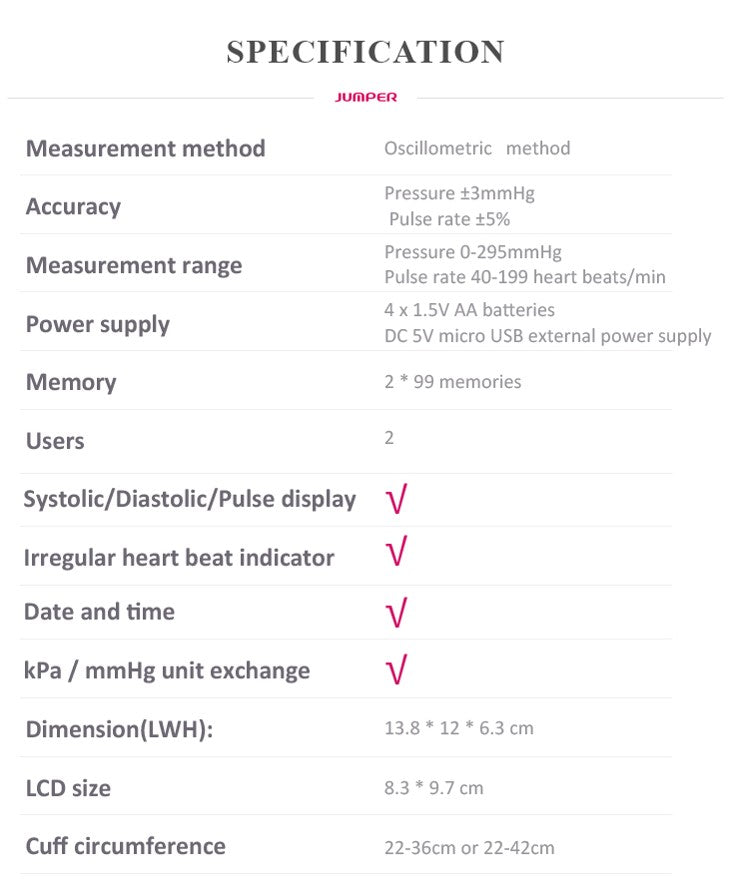730x887 pixels.
Task: Click the 2 * 99 memories value
Action: click(x=452, y=381)
